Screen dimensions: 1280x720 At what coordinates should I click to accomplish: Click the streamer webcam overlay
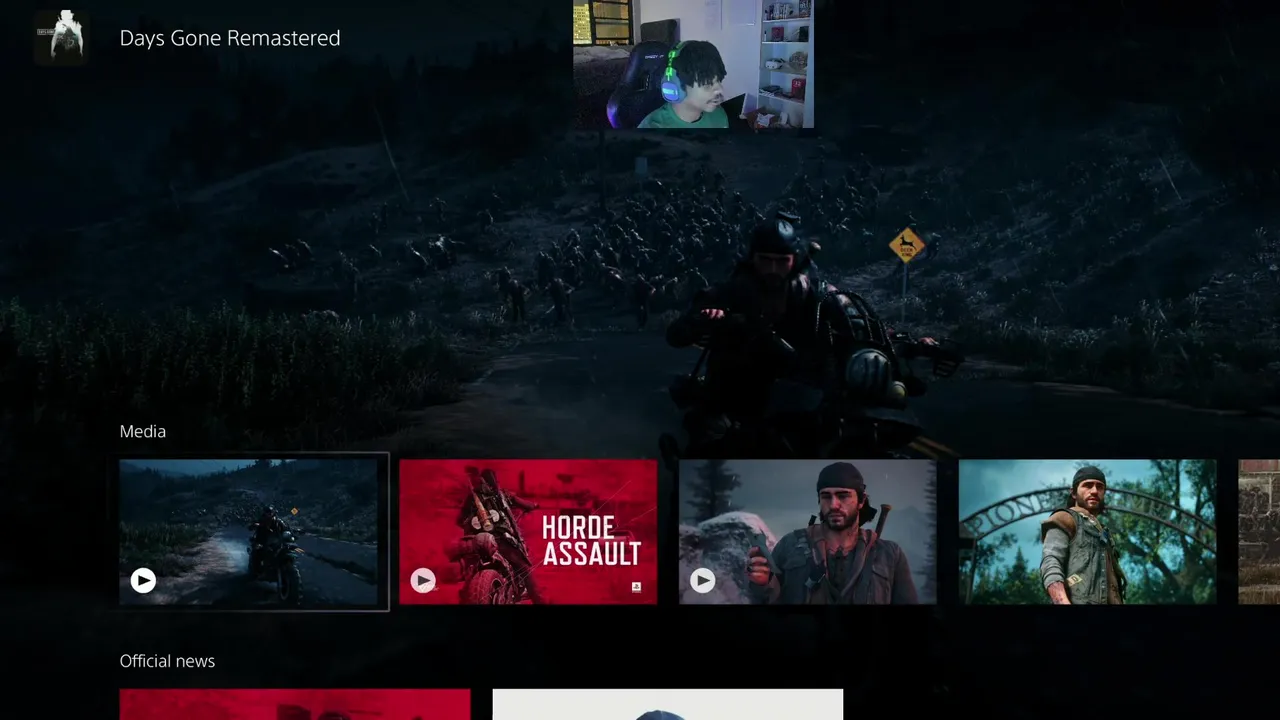pyautogui.click(x=693, y=64)
